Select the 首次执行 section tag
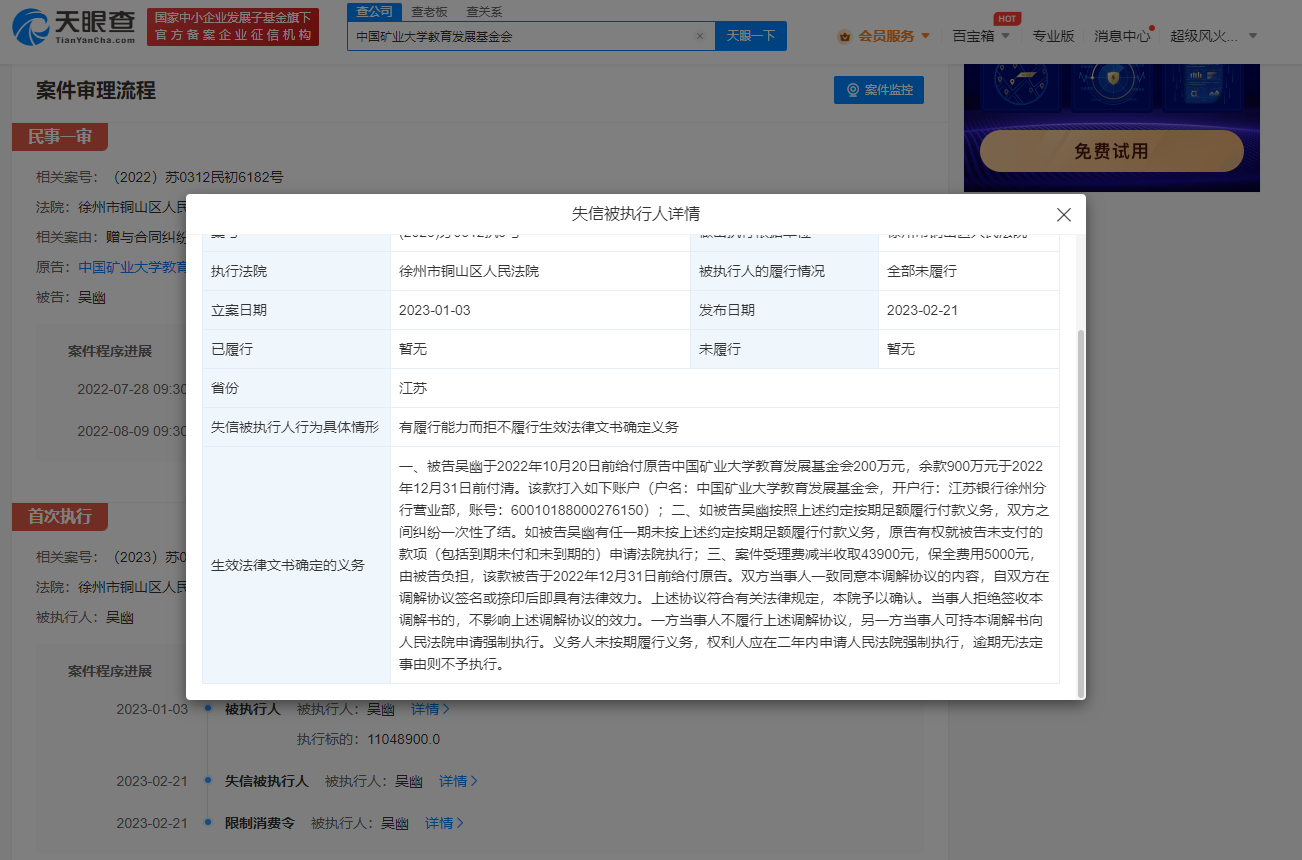The height and width of the screenshot is (860, 1302). (59, 517)
